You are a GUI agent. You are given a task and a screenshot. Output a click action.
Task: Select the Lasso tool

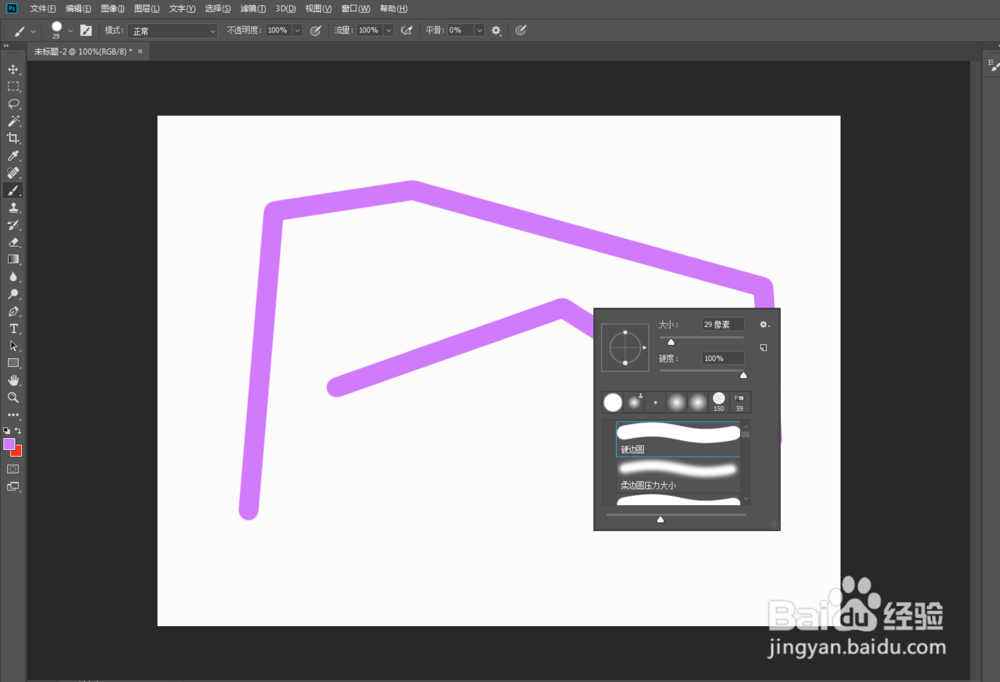[13, 104]
